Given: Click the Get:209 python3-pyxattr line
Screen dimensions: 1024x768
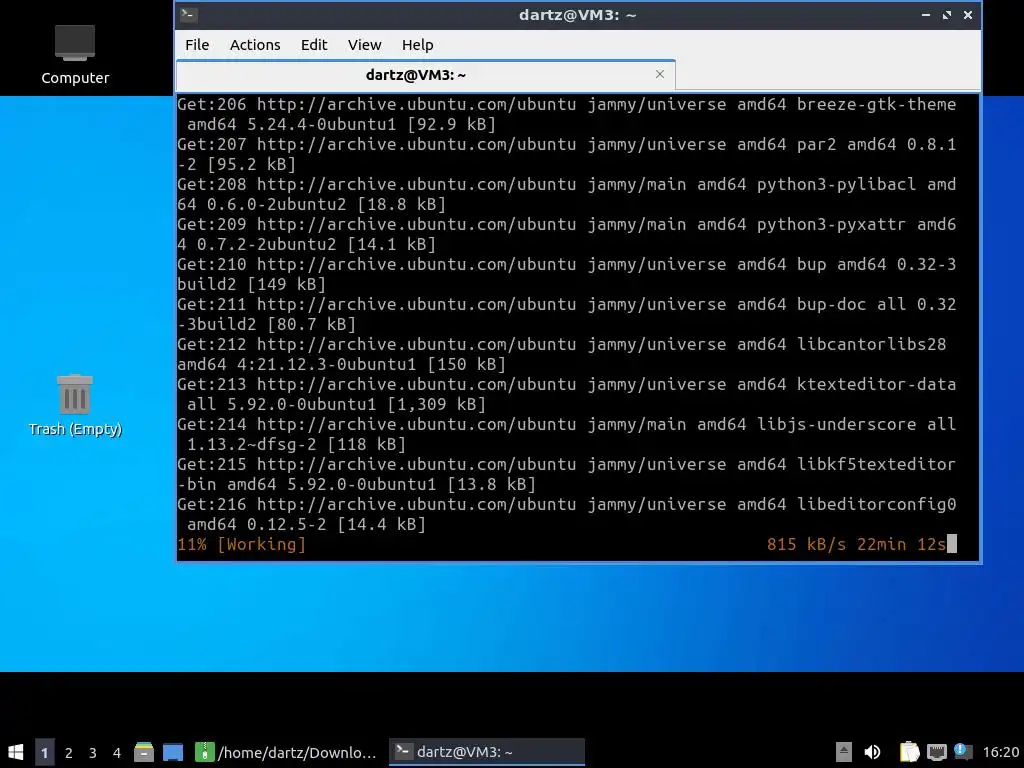Looking at the screenshot, I should coord(567,234).
